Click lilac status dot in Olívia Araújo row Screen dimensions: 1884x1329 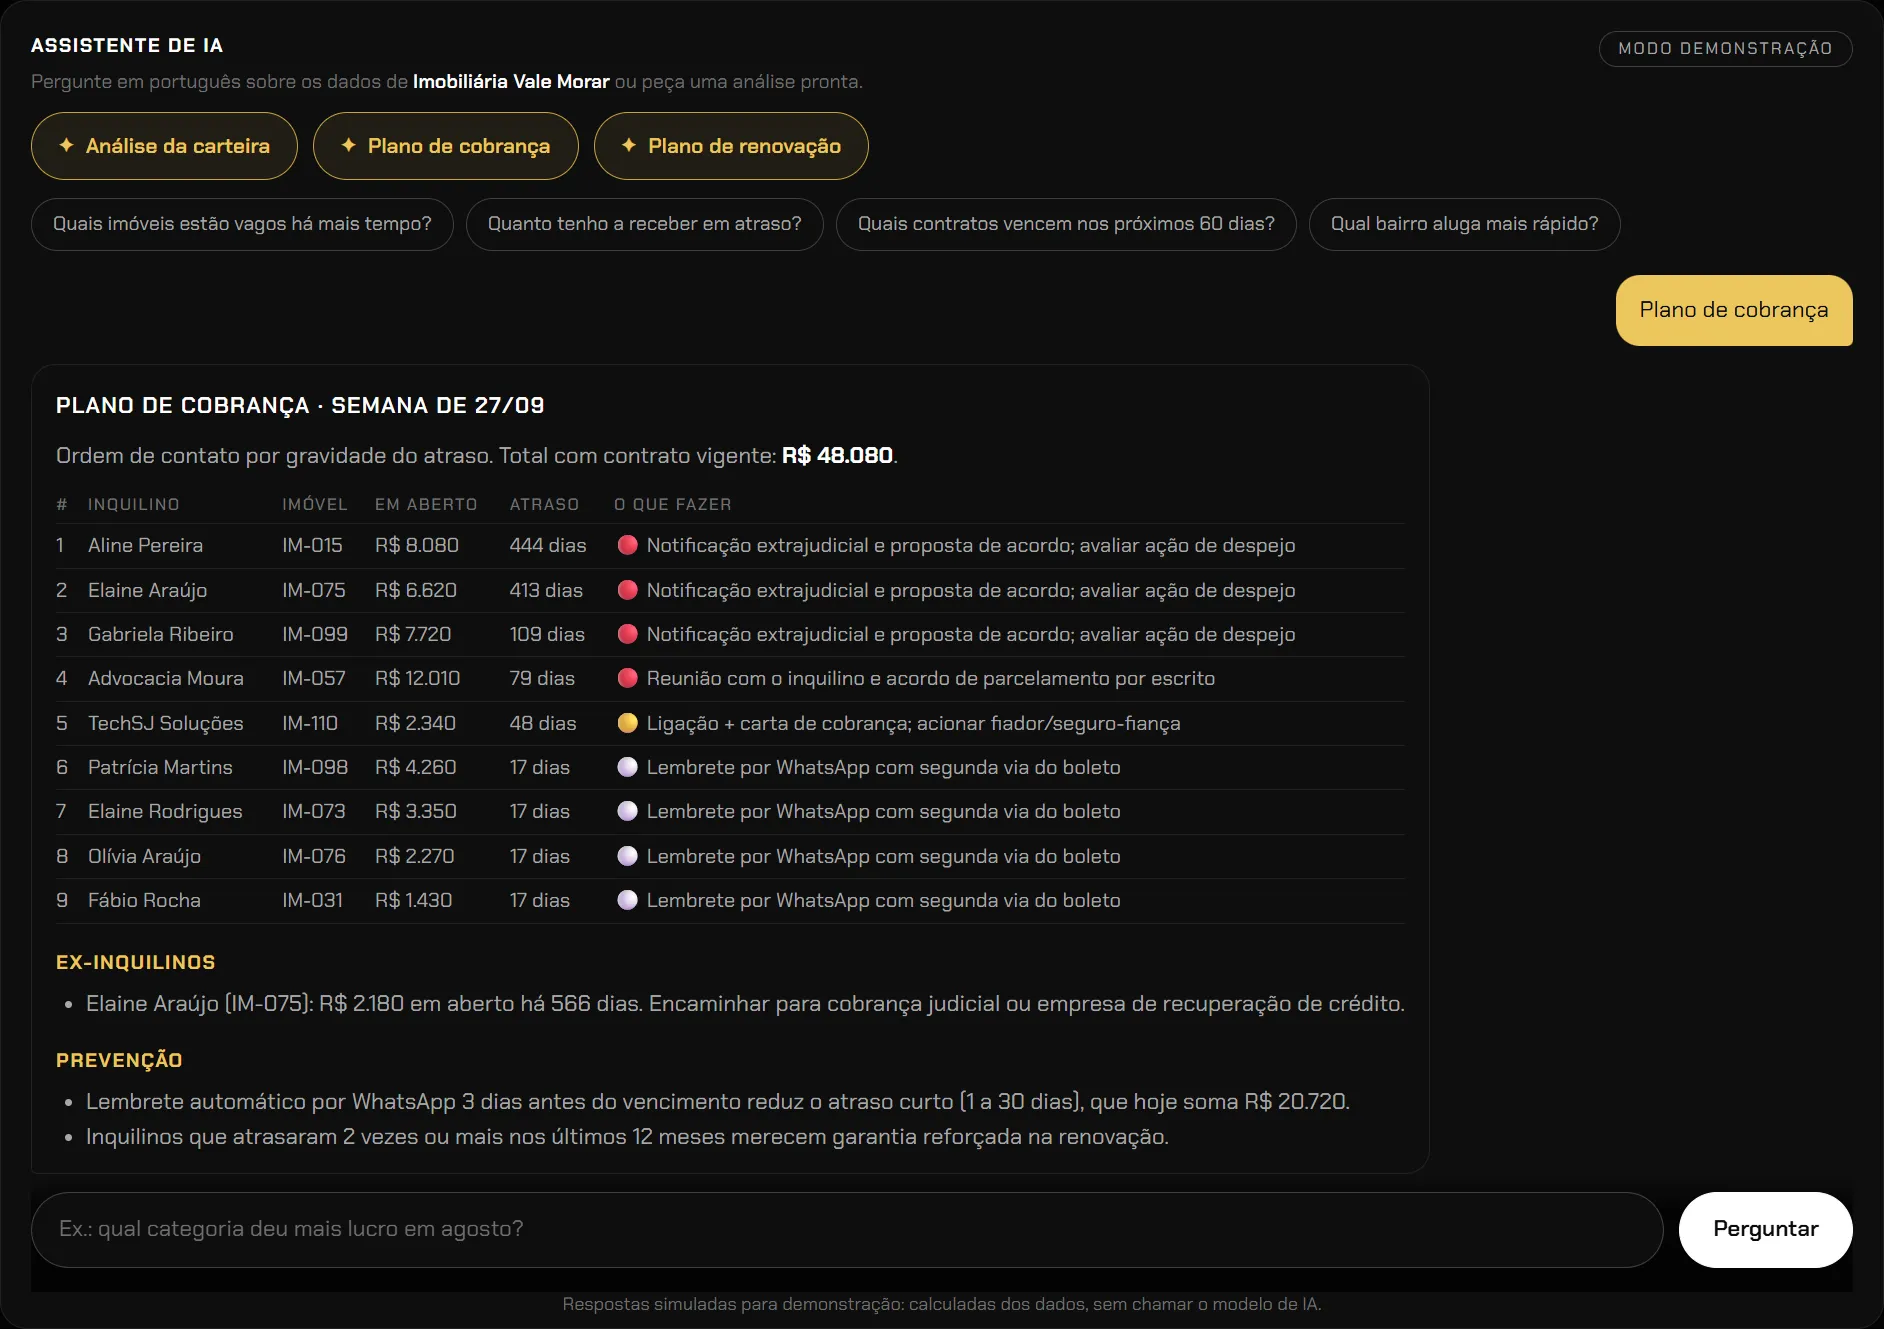(x=628, y=856)
